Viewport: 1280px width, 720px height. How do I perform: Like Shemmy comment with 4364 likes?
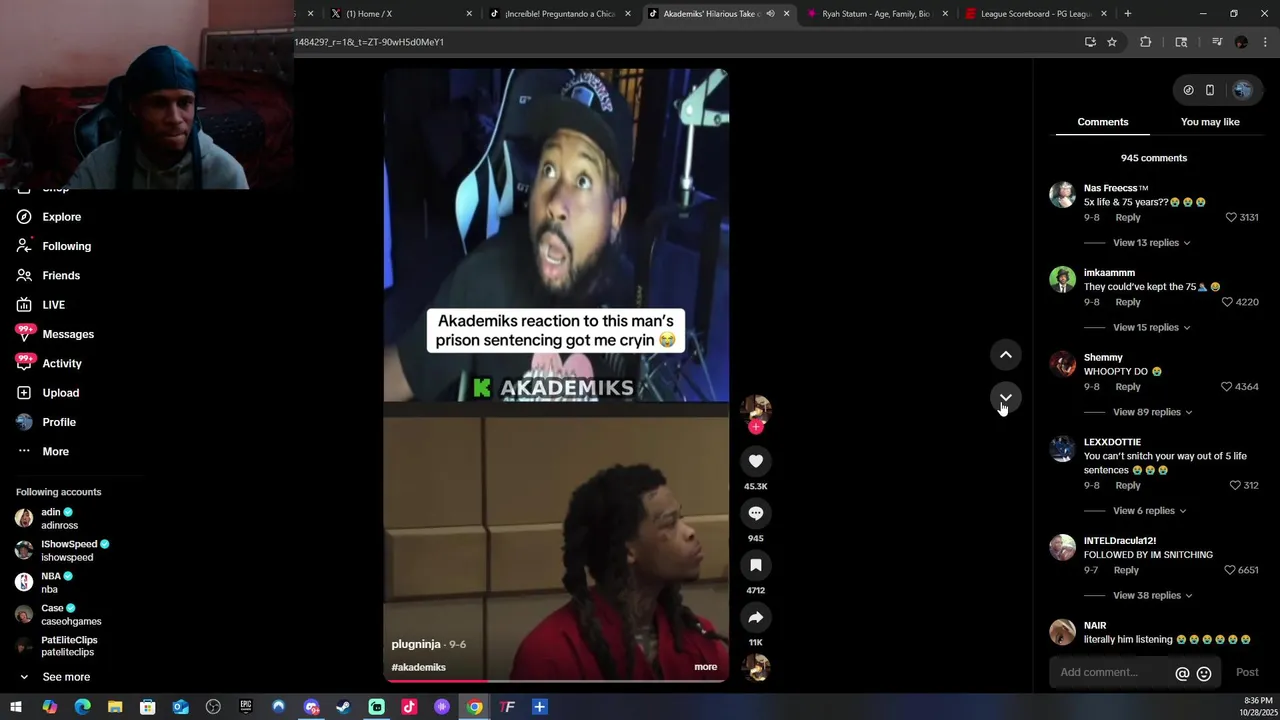click(1227, 387)
